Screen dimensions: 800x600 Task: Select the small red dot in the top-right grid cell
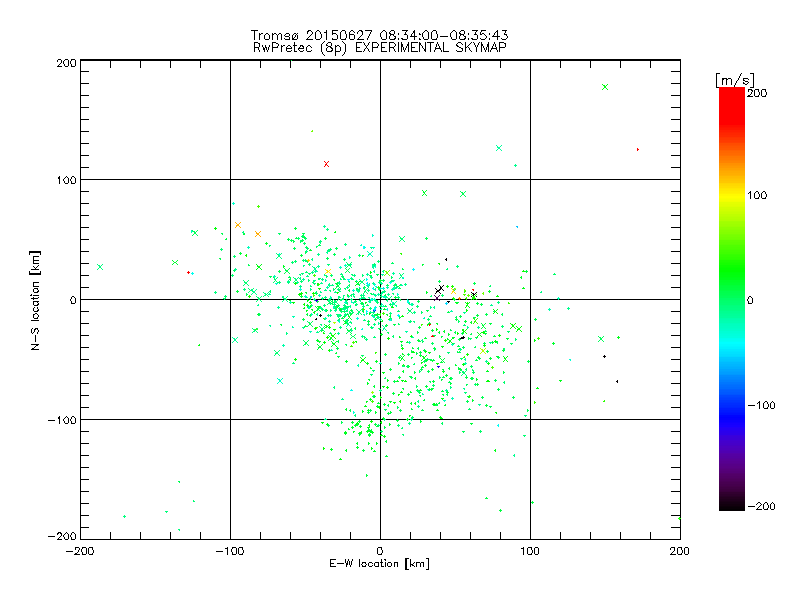(638, 149)
